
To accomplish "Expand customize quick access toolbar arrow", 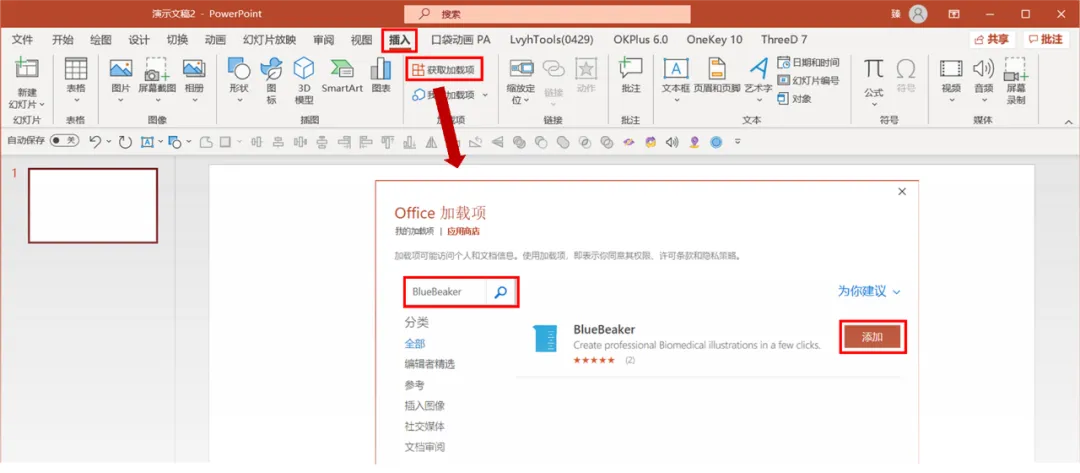I will [738, 142].
